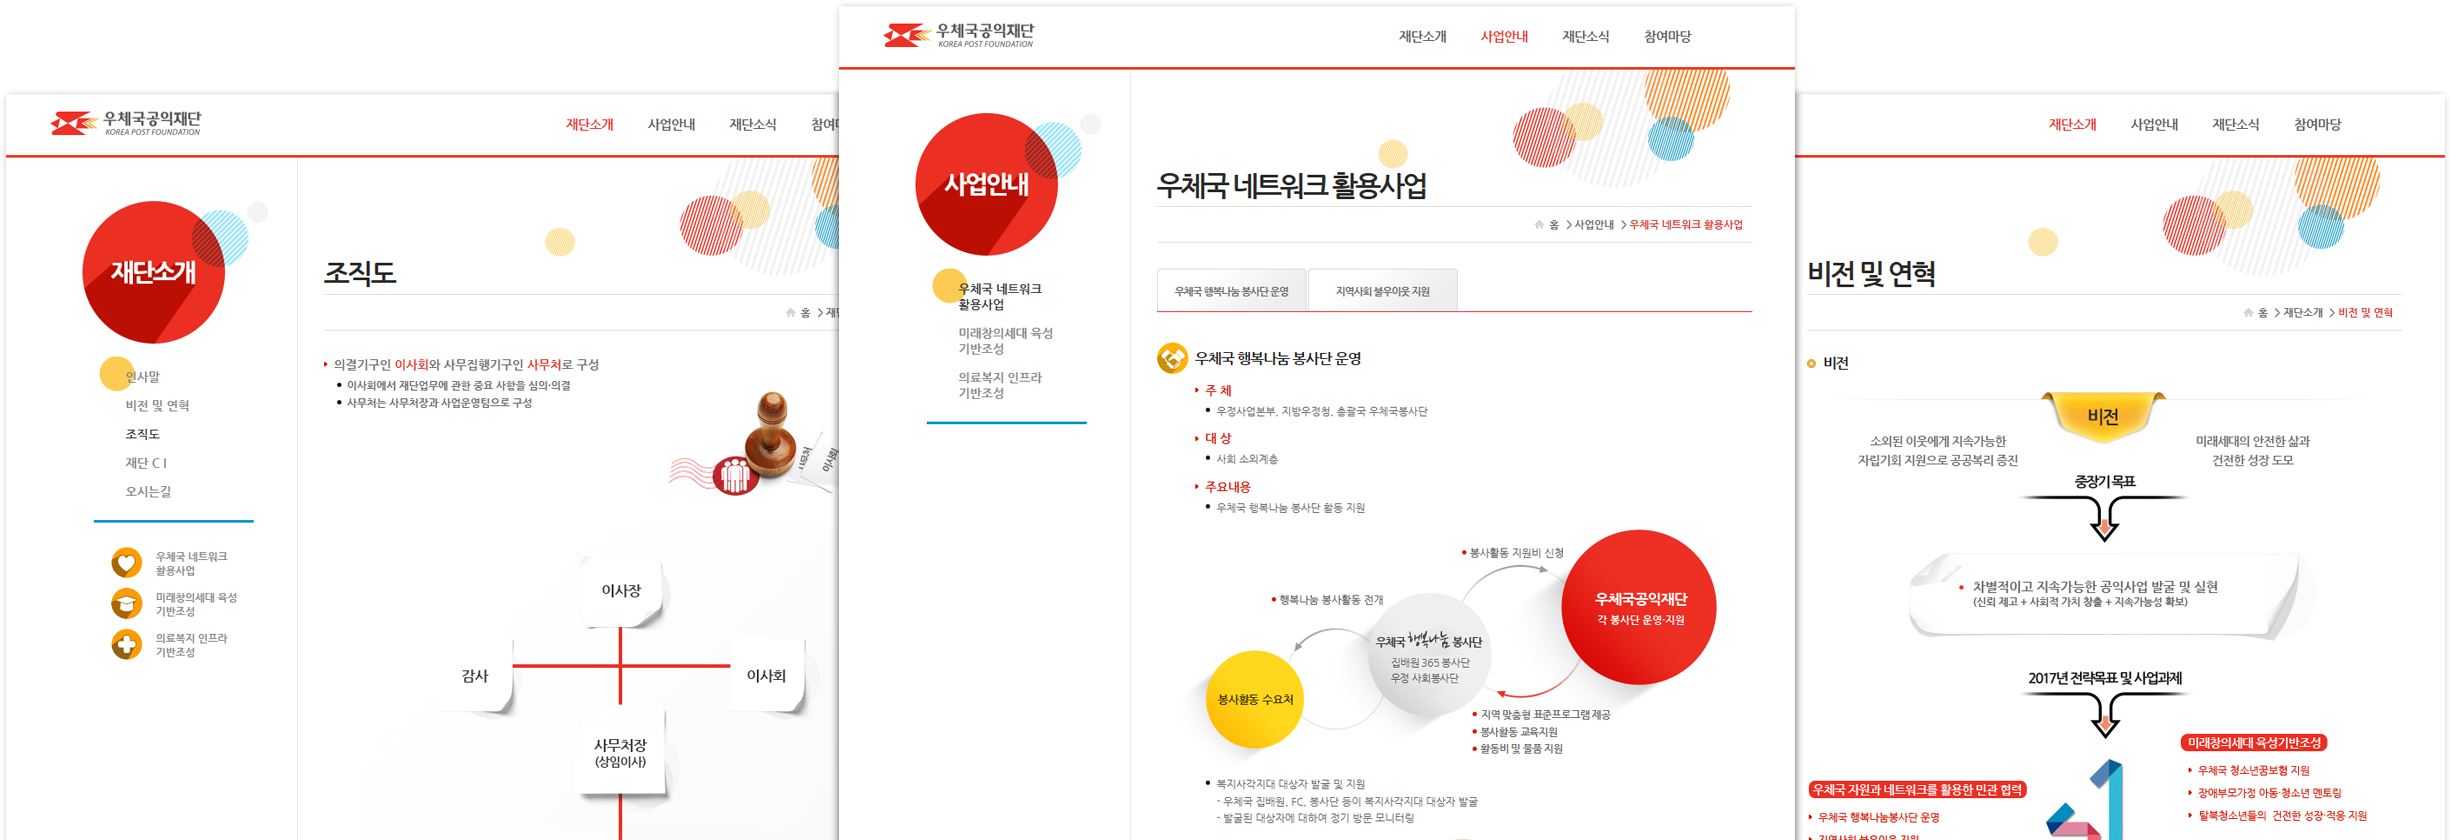The width and height of the screenshot is (2451, 840).
Task: Click plus cross icon for 의료복지 인프라
Action: click(126, 645)
